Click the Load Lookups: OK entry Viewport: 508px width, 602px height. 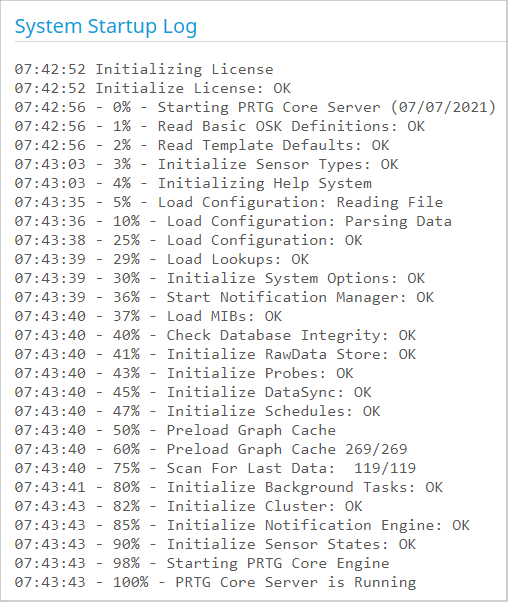point(162,260)
